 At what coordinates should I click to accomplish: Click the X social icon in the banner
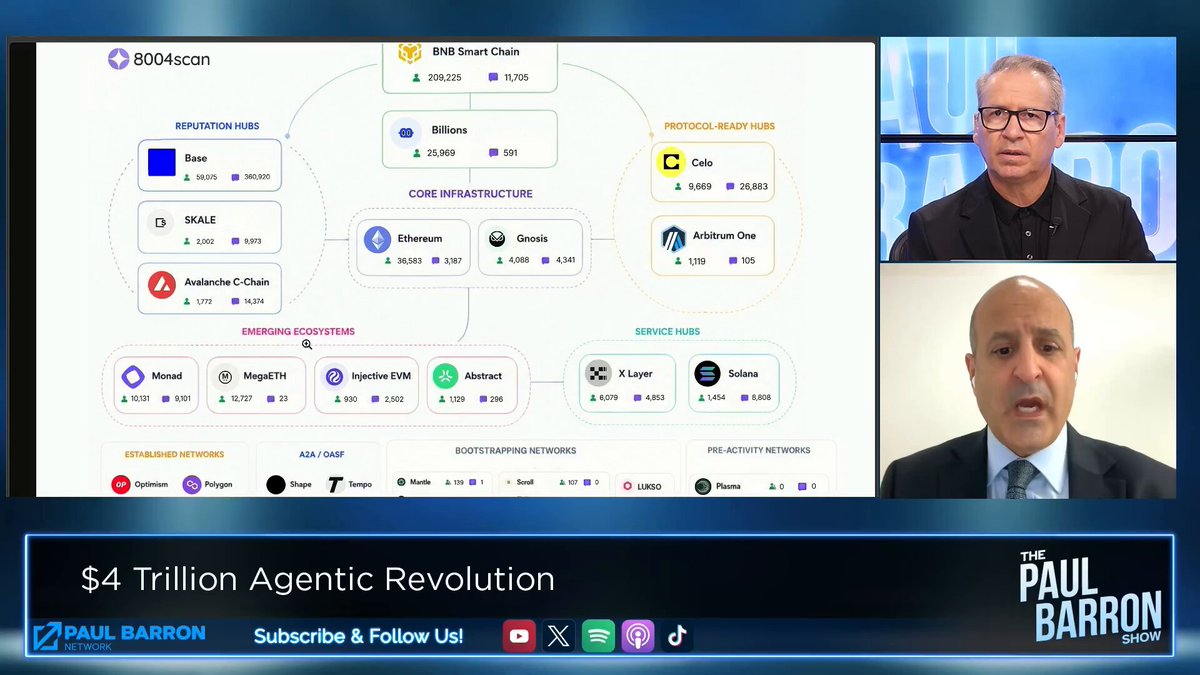tap(559, 636)
